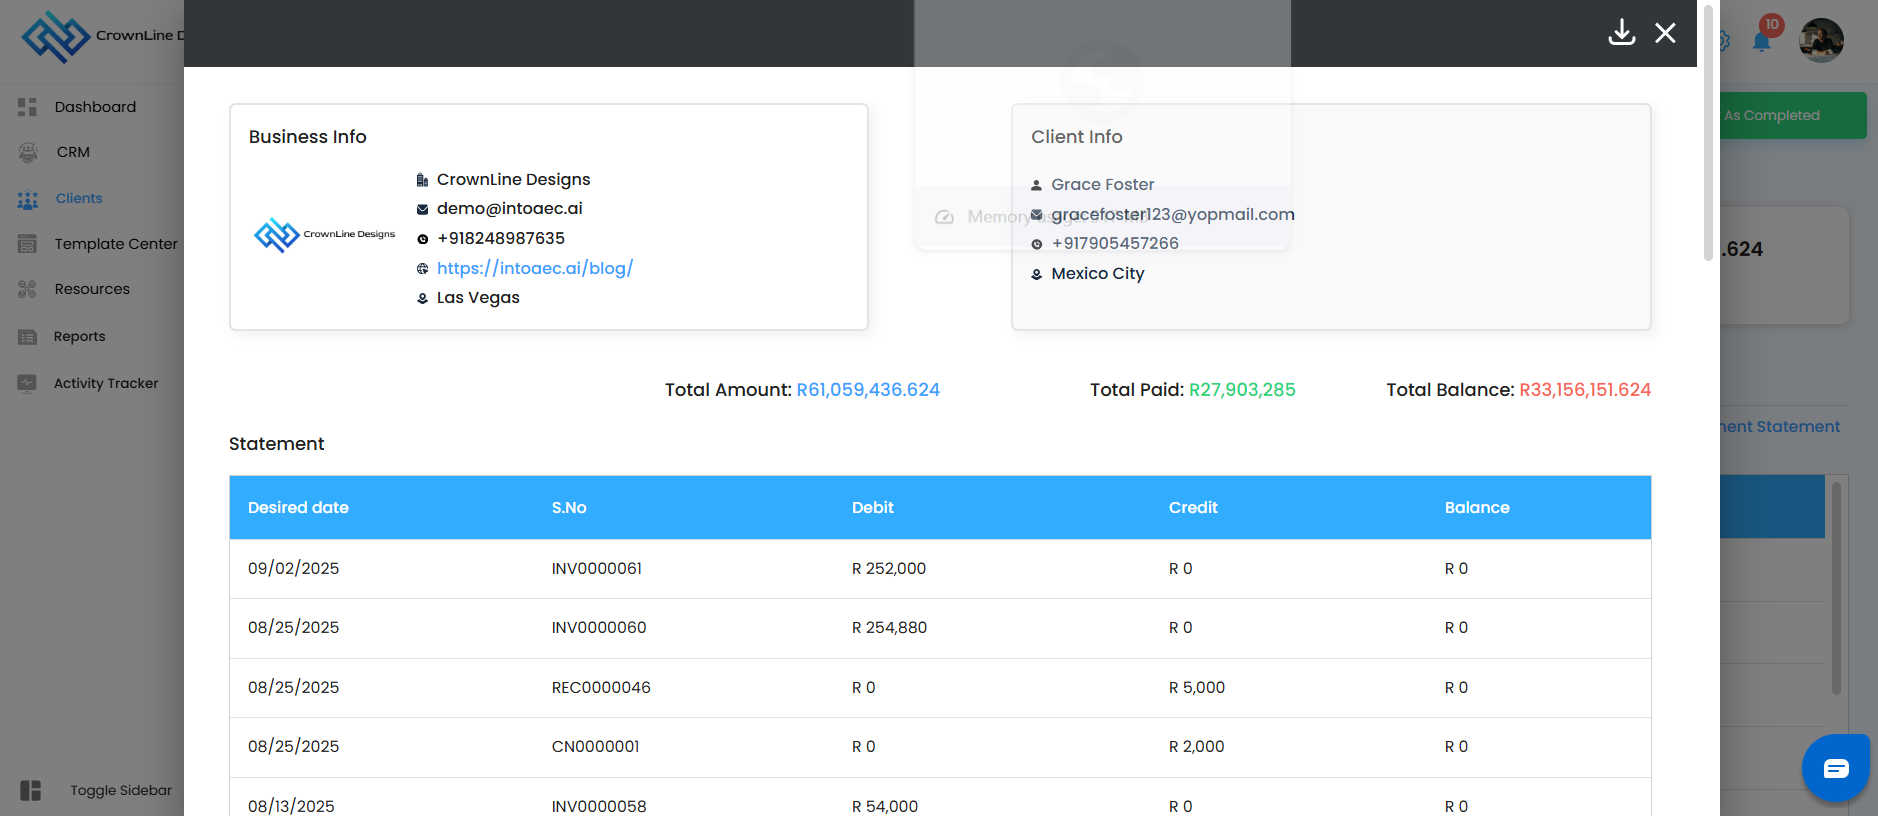Download the client statement
This screenshot has width=1878, height=816.
[1621, 33]
